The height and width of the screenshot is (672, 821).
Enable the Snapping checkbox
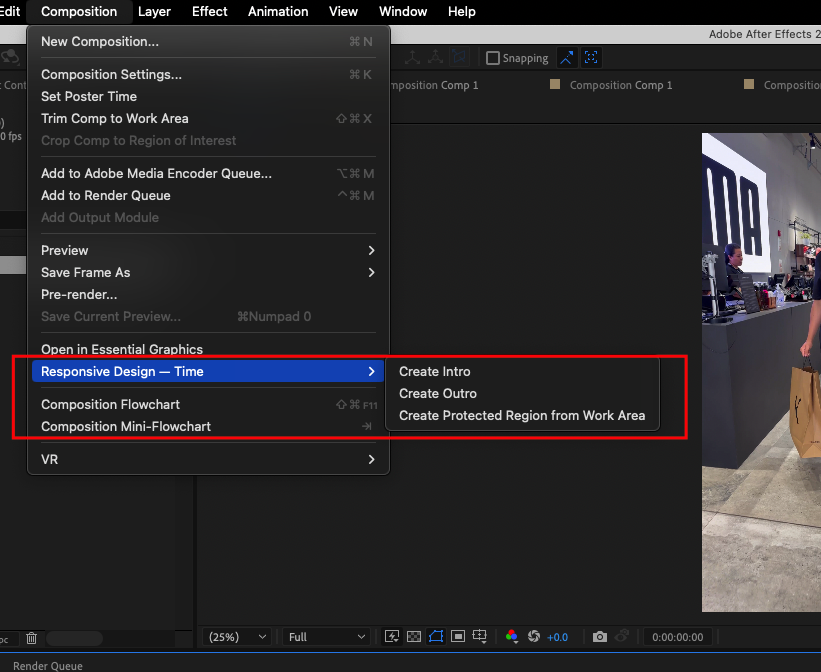(x=493, y=57)
